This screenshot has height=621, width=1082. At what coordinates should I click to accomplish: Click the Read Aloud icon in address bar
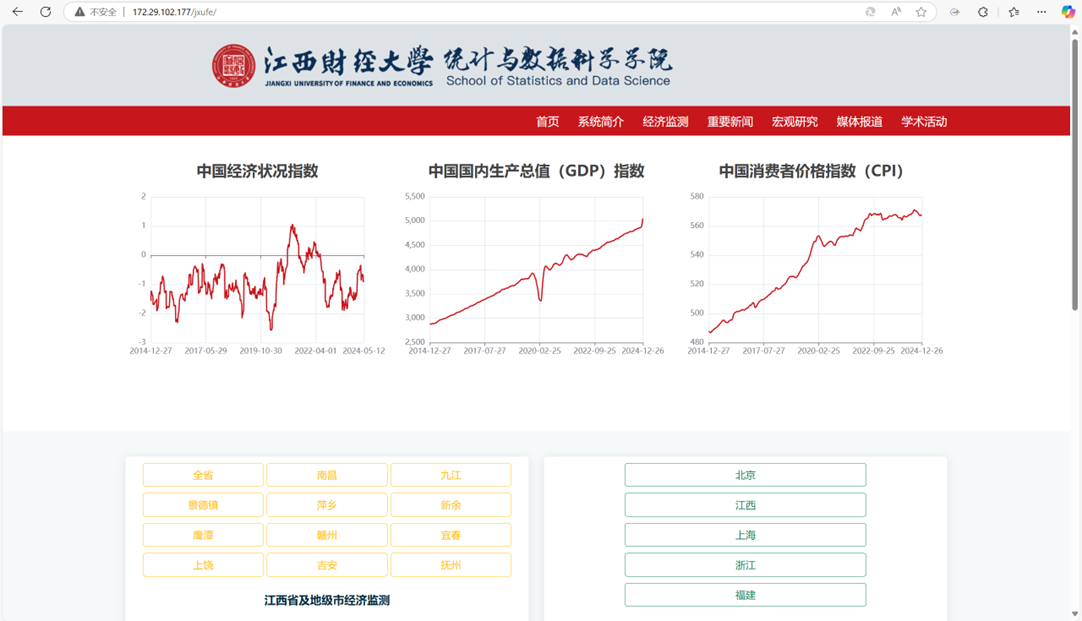(896, 12)
